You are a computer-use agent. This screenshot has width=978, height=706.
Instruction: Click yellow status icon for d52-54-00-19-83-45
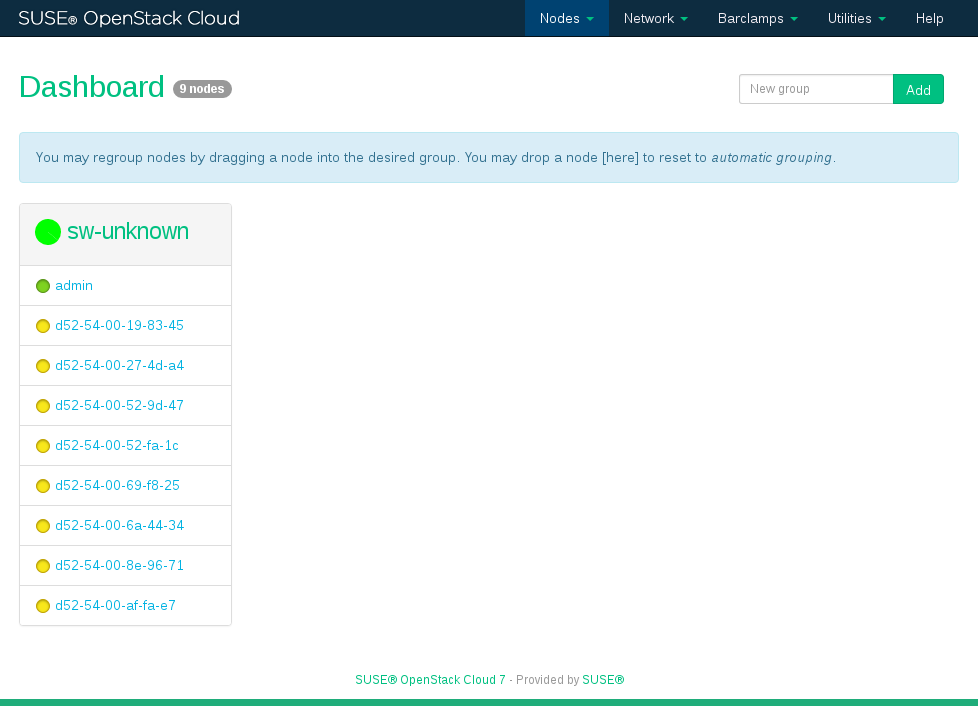43,326
